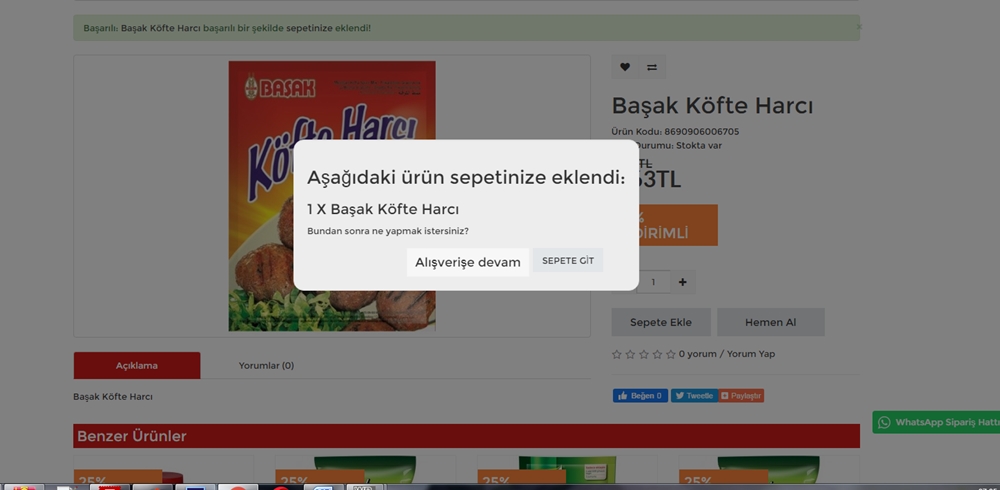Click the İNDİRİMLİ orange discount badge
Screen dimensions: 1000x490
coord(677,225)
